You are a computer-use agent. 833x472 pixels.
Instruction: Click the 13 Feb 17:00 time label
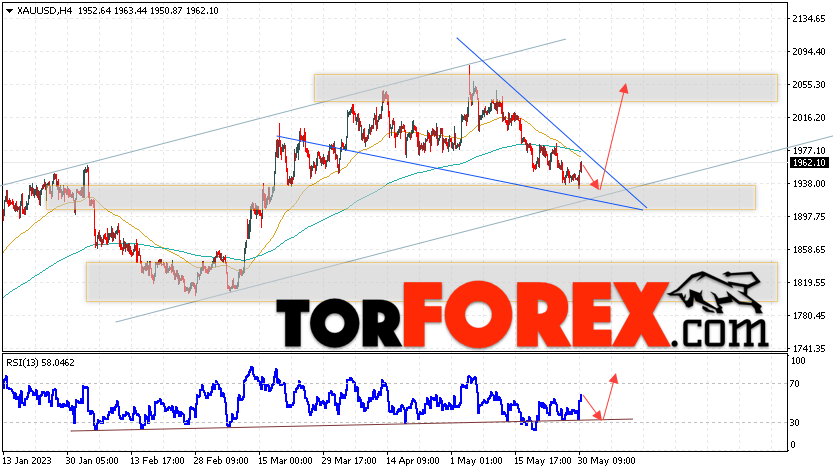[157, 460]
